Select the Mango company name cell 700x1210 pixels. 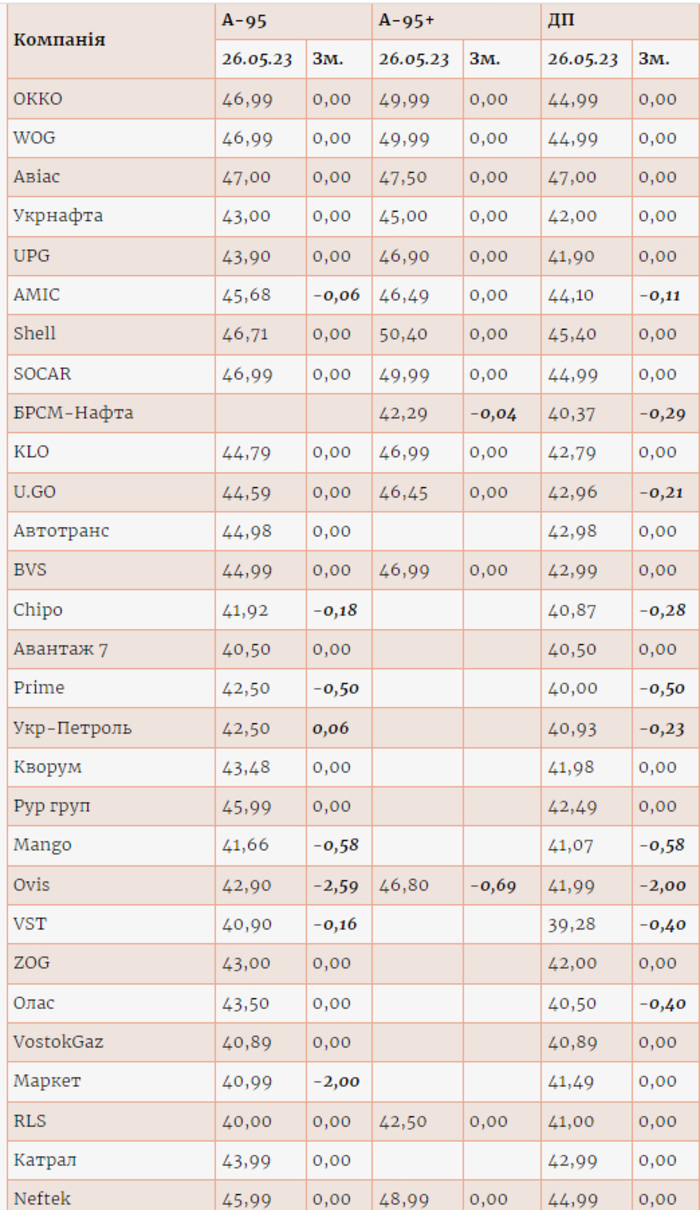coord(43,845)
